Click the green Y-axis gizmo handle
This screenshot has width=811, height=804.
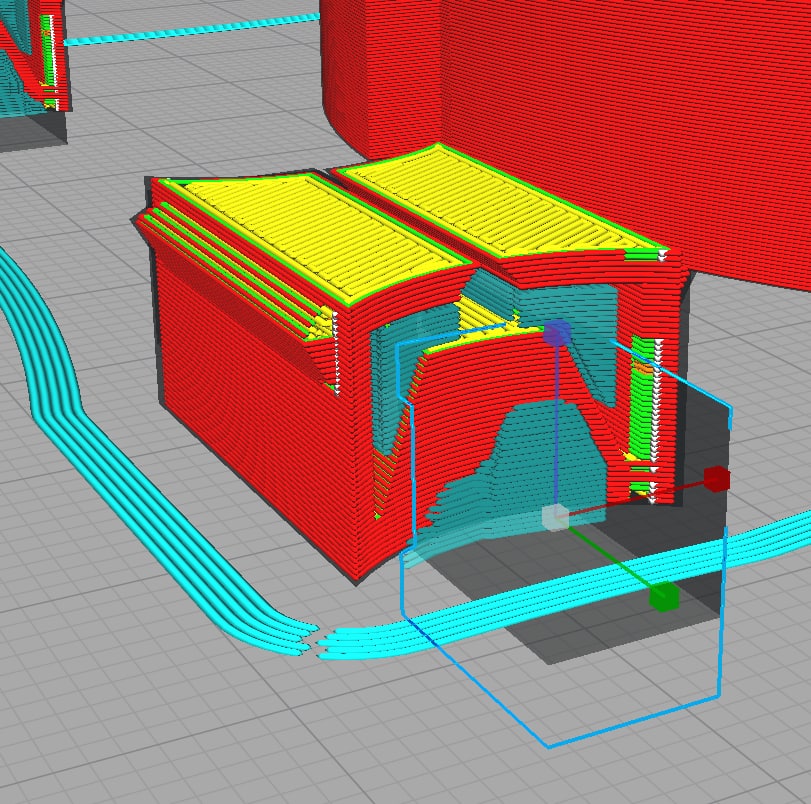tap(664, 597)
